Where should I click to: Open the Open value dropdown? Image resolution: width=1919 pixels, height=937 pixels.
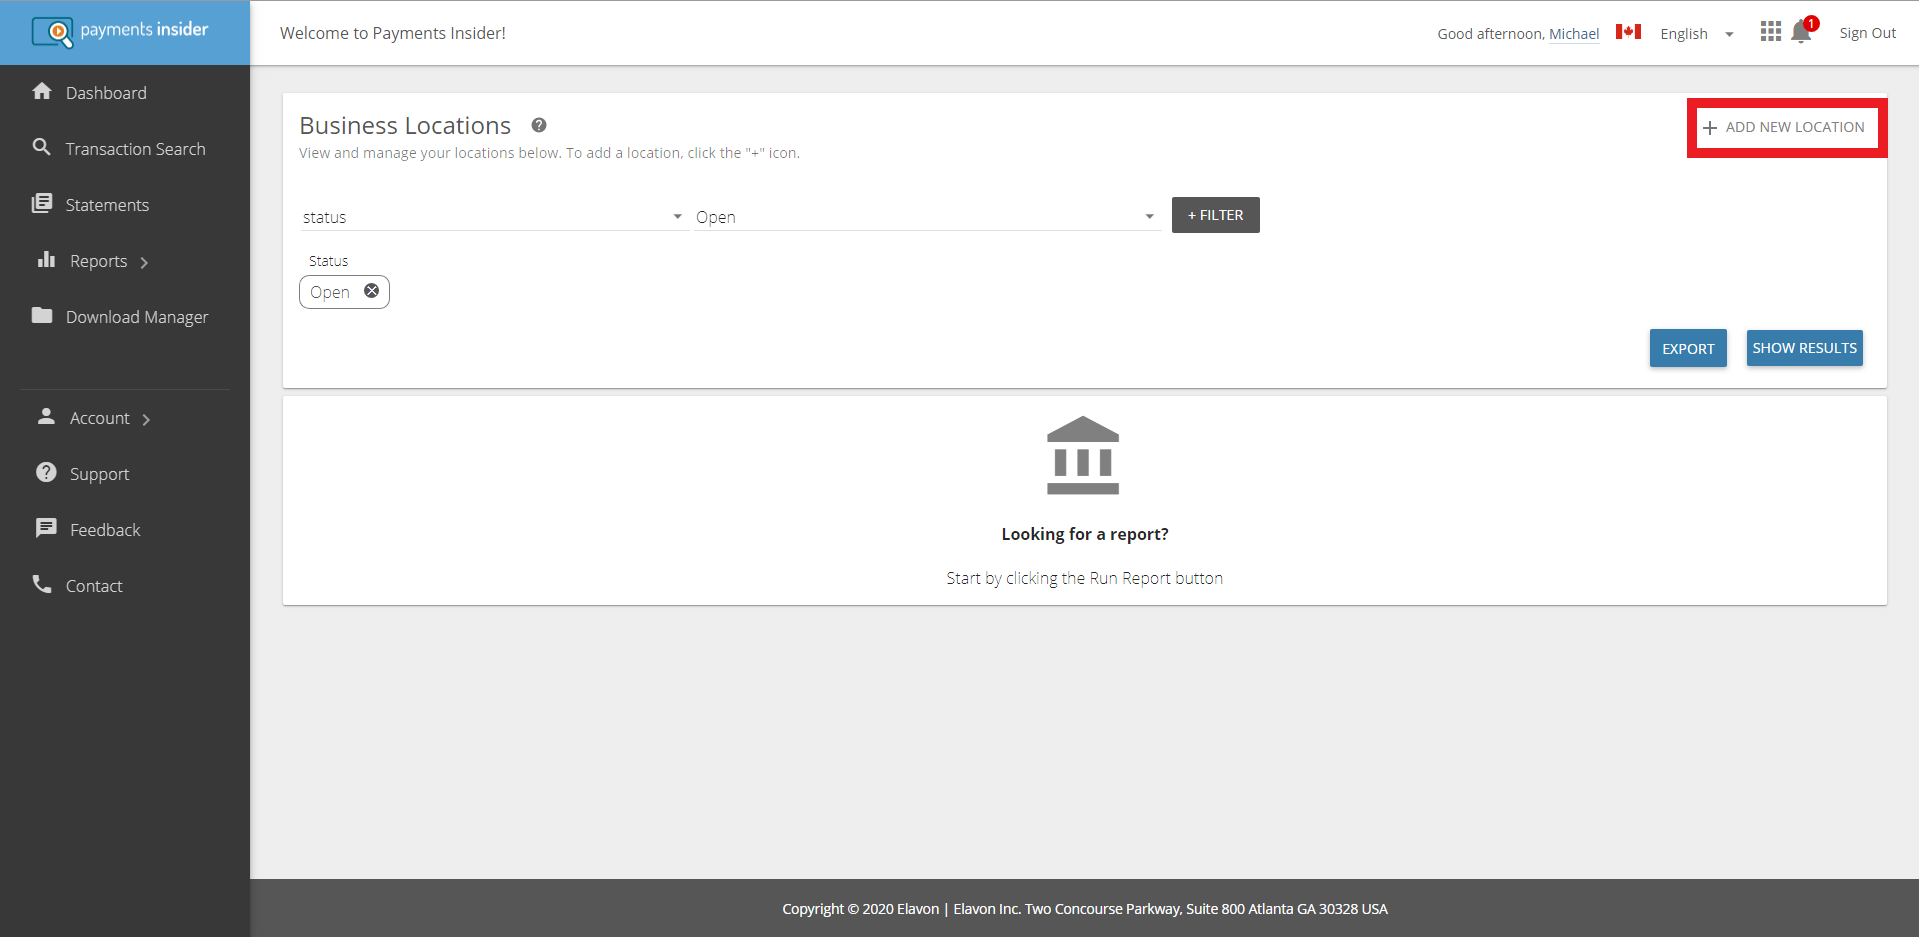click(x=927, y=217)
